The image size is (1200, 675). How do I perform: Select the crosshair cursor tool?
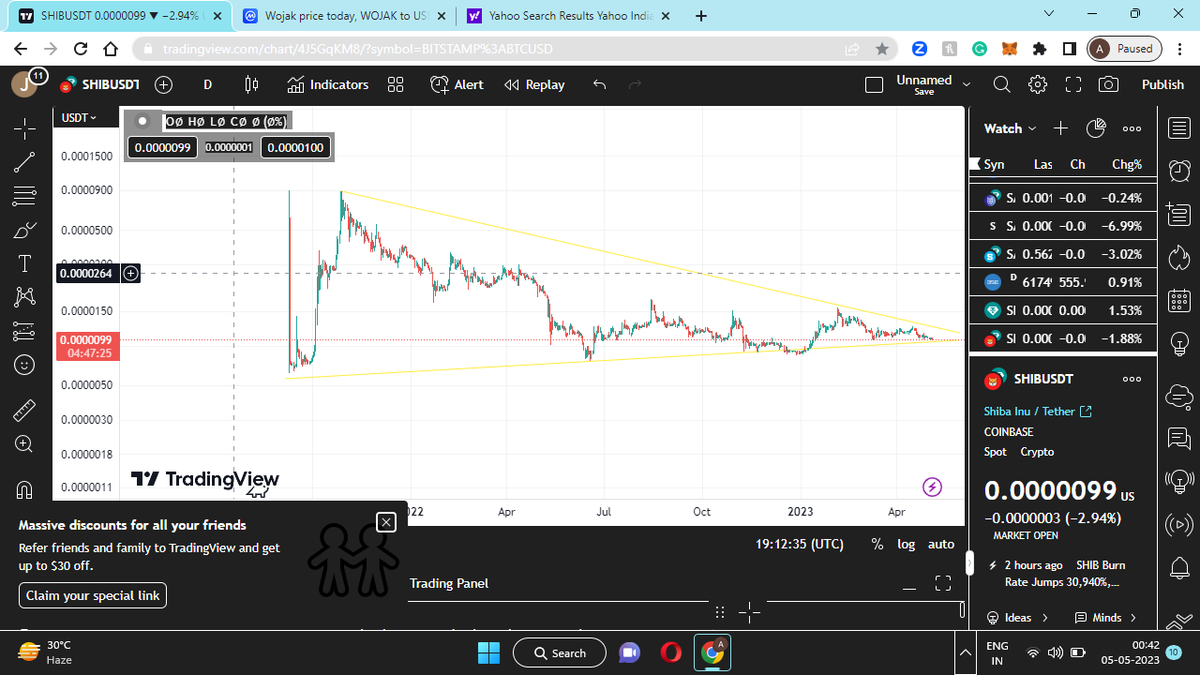pyautogui.click(x=25, y=128)
